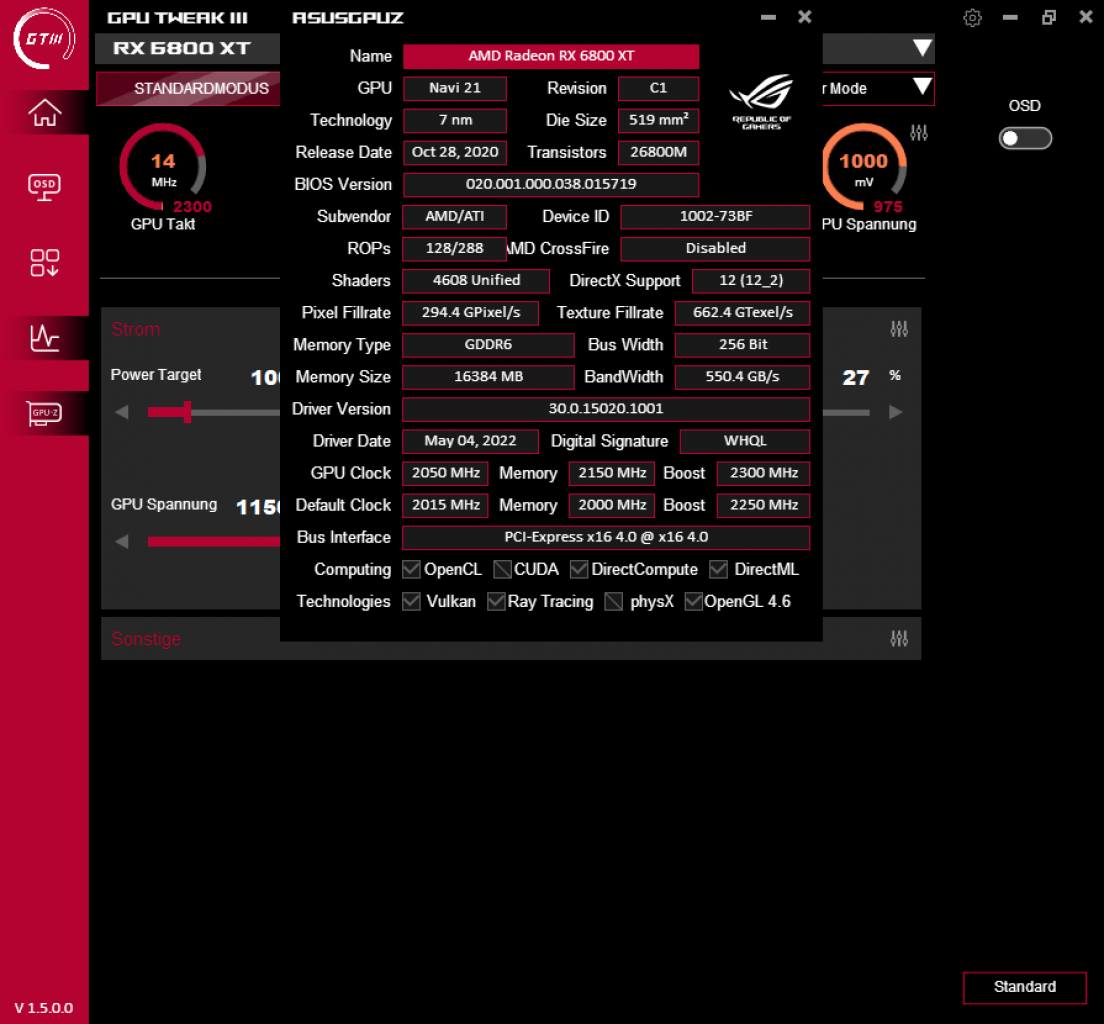1104x1024 pixels.
Task: Open Sonstige panel tuning sliders icon
Action: click(x=899, y=639)
